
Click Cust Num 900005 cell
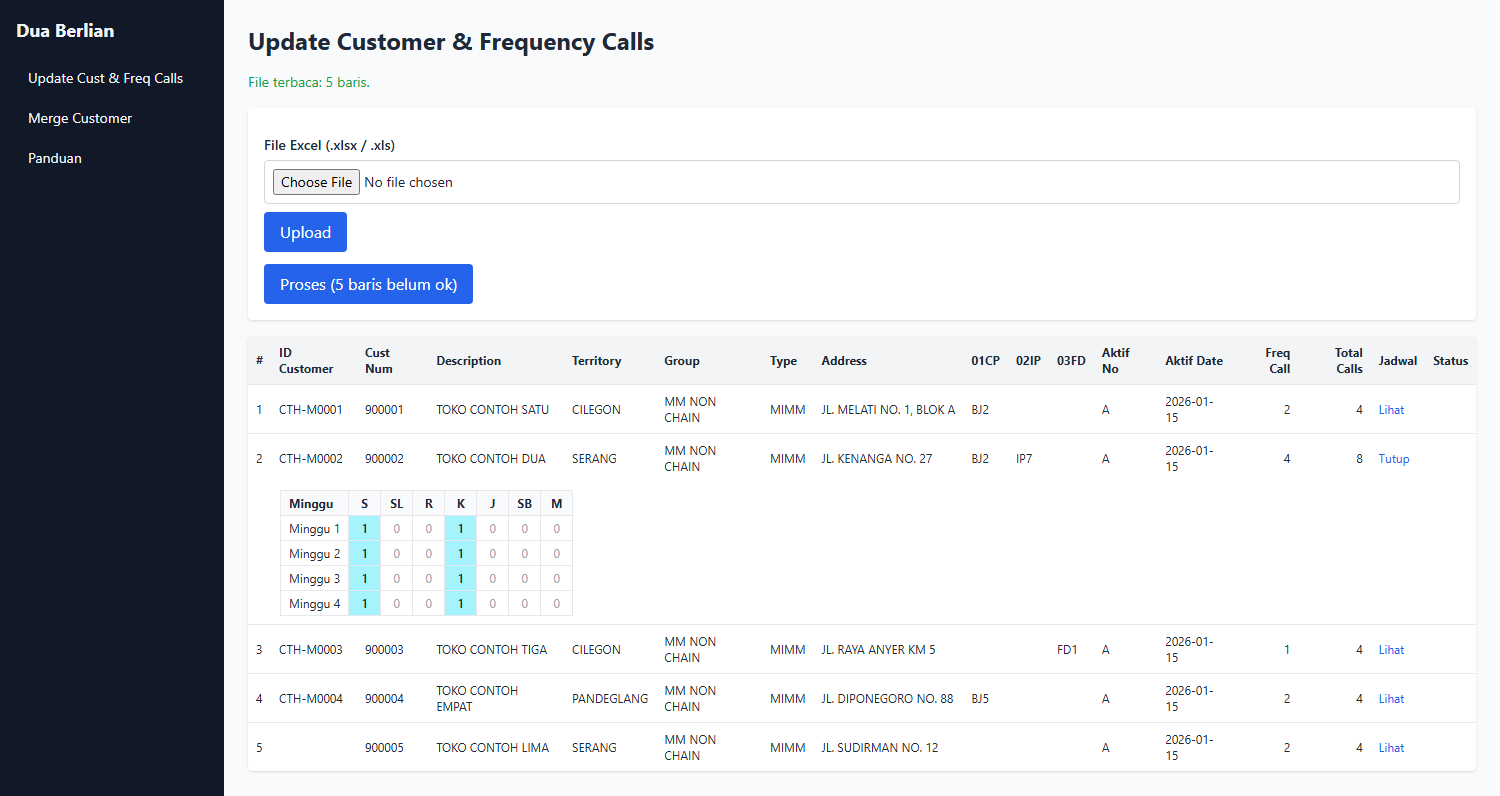(385, 747)
